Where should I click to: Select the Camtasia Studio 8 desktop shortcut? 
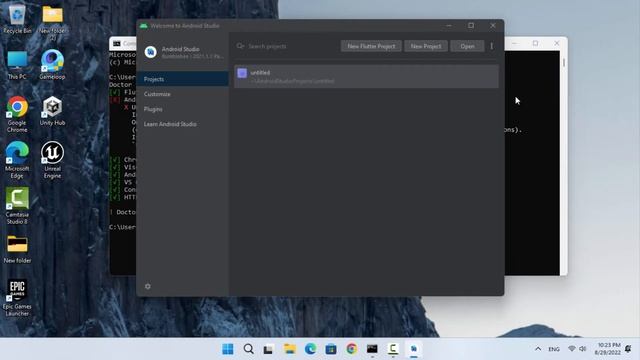tap(17, 206)
